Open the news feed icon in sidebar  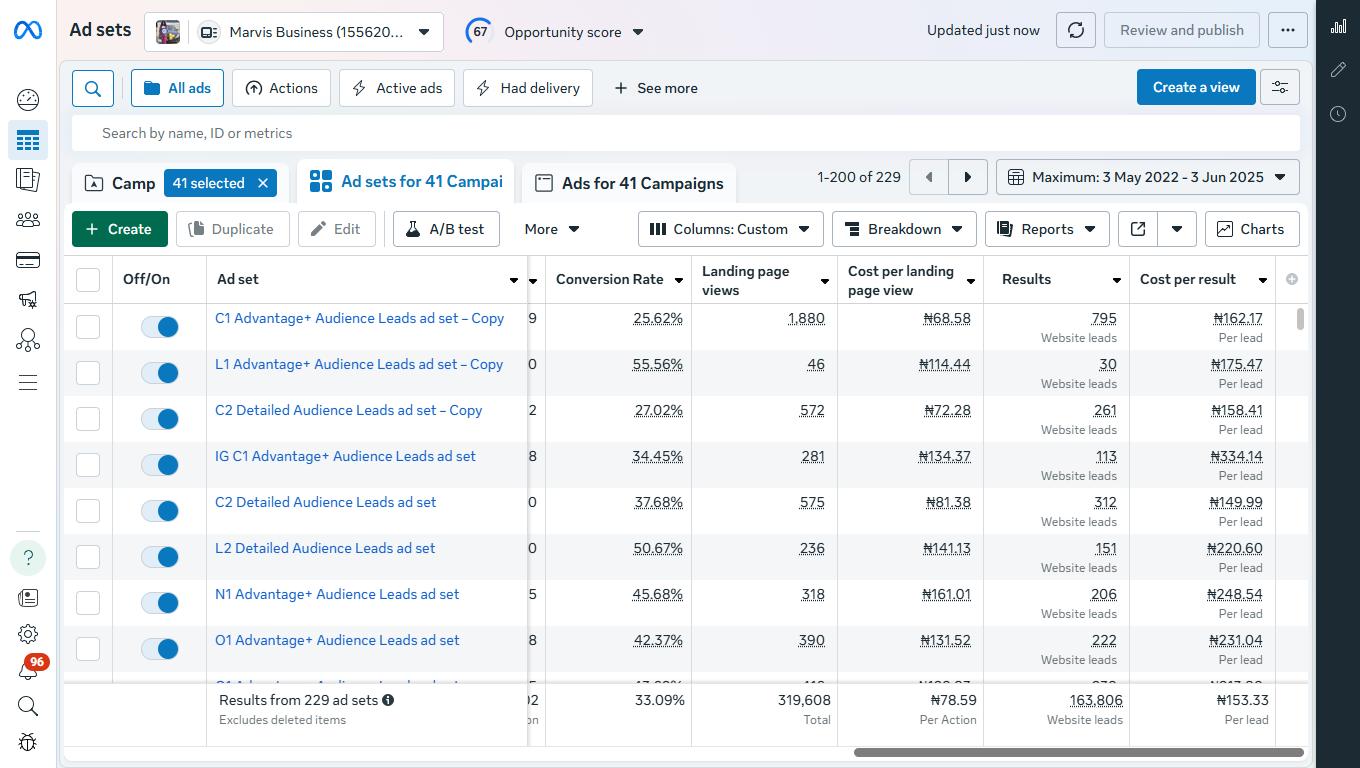[x=28, y=598]
